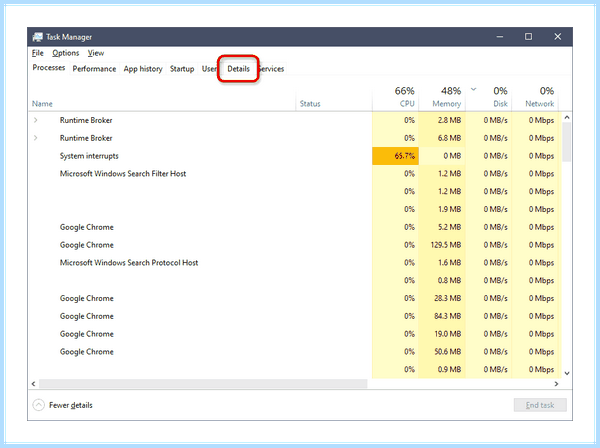The image size is (600, 448).
Task: Click horizontal scrollbar left arrow
Action: (x=34, y=384)
